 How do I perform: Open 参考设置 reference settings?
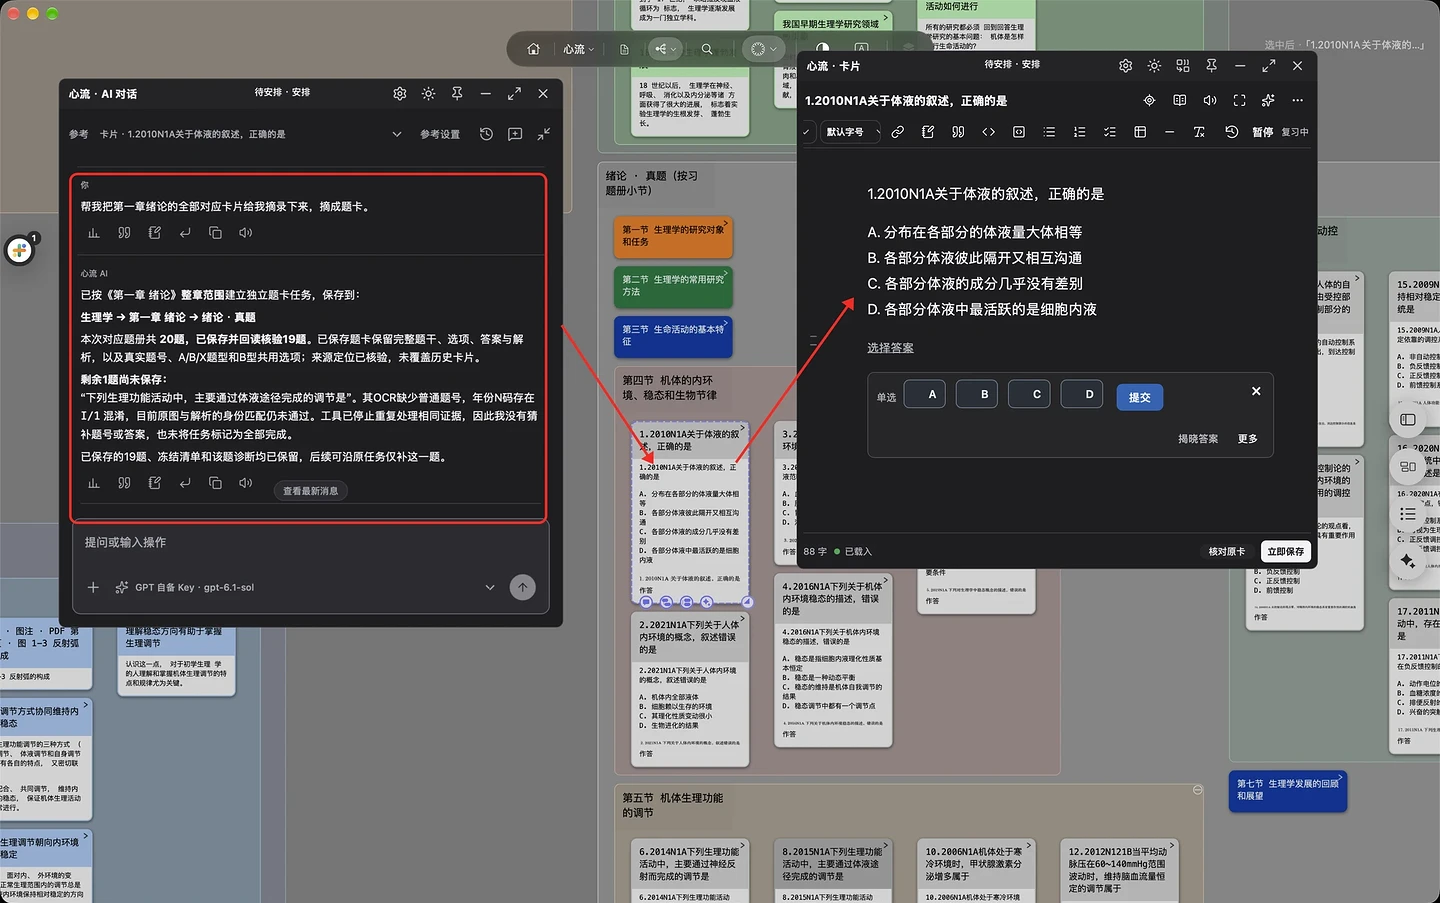(x=440, y=134)
